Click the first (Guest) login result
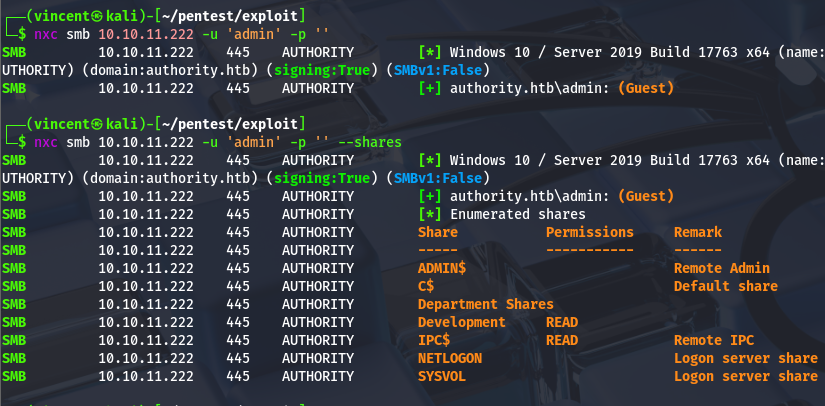The width and height of the screenshot is (825, 406). [646, 88]
